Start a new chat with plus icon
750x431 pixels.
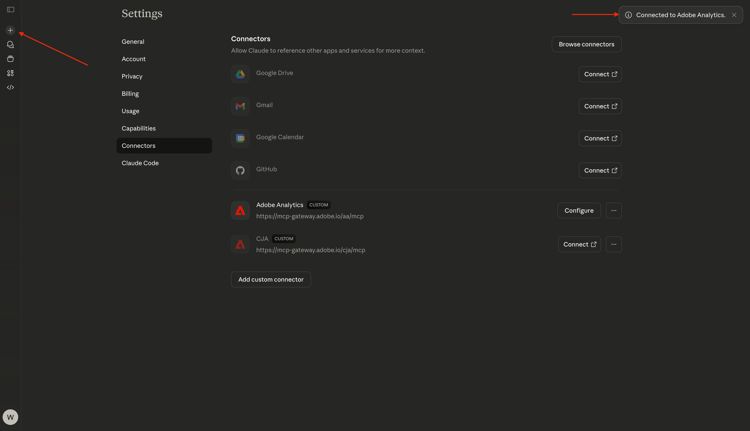(11, 30)
